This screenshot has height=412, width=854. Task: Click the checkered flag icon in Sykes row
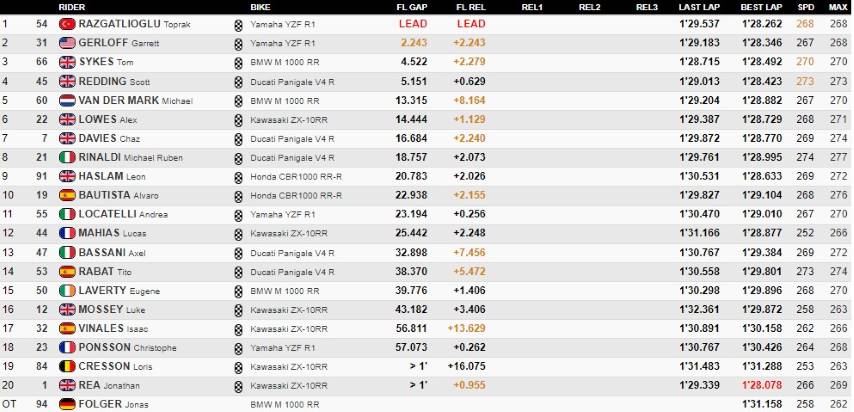click(239, 63)
